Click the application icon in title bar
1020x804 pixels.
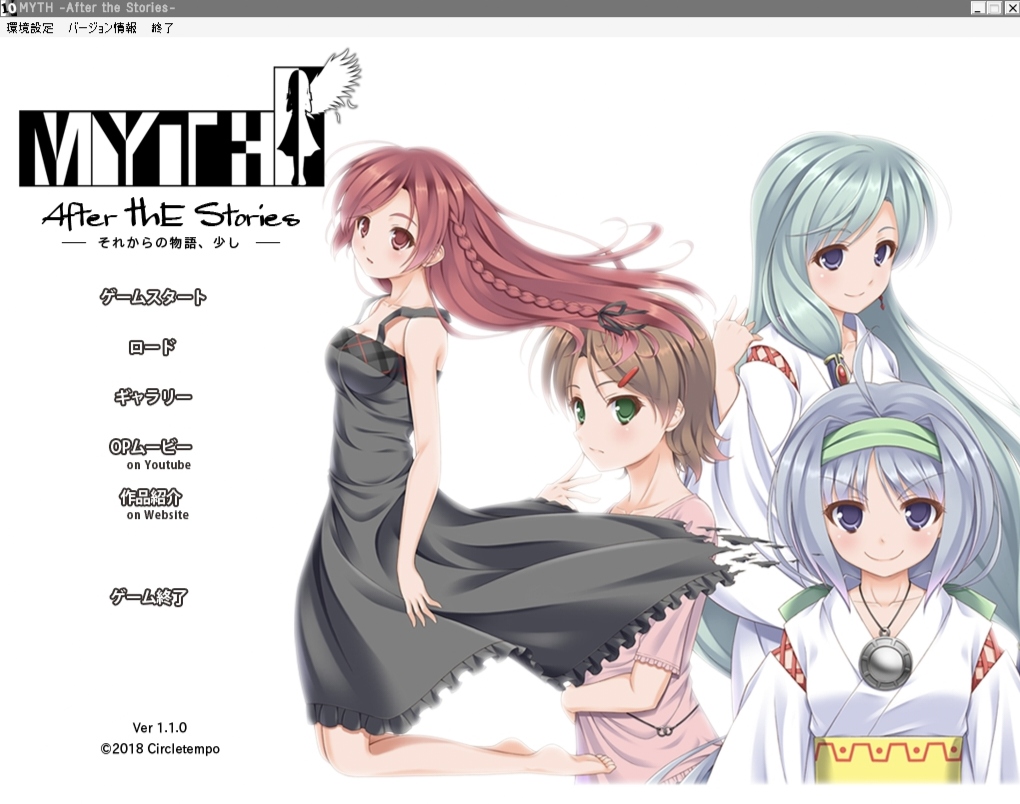(x=9, y=9)
